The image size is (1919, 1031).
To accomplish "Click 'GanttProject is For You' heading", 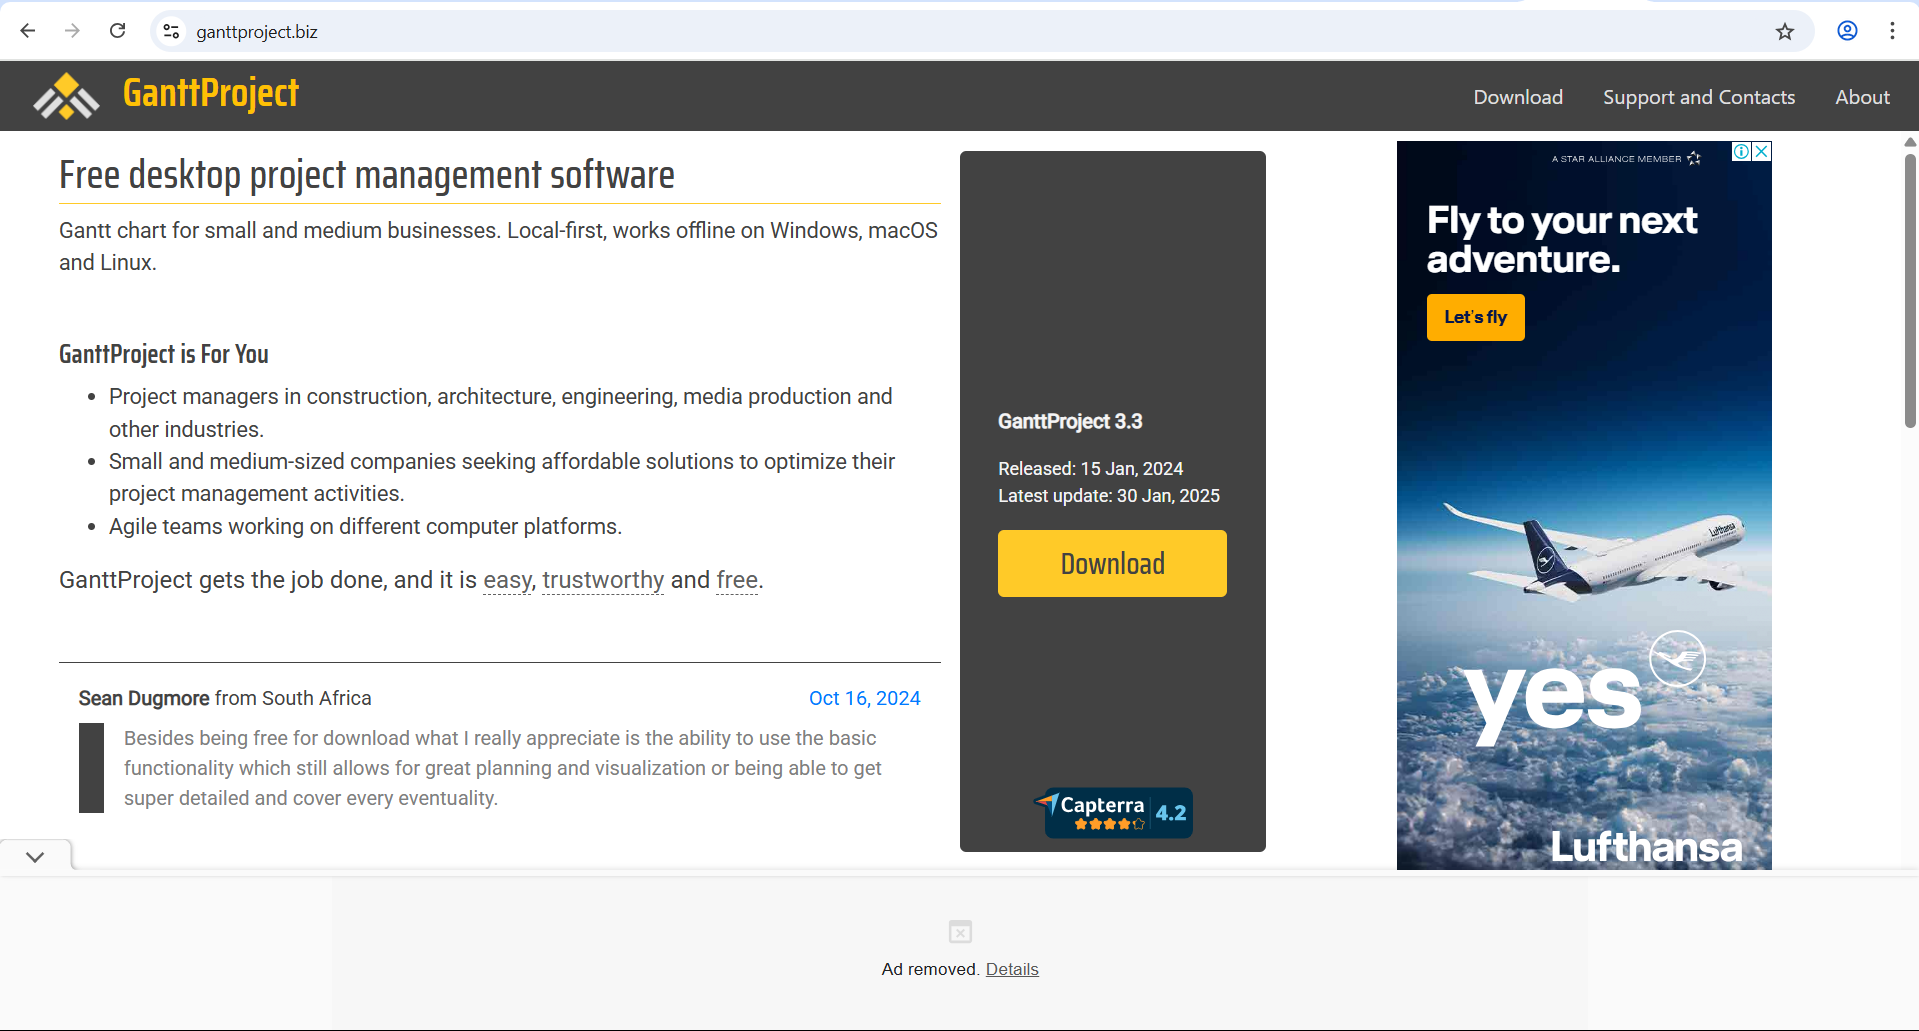I will [x=164, y=354].
